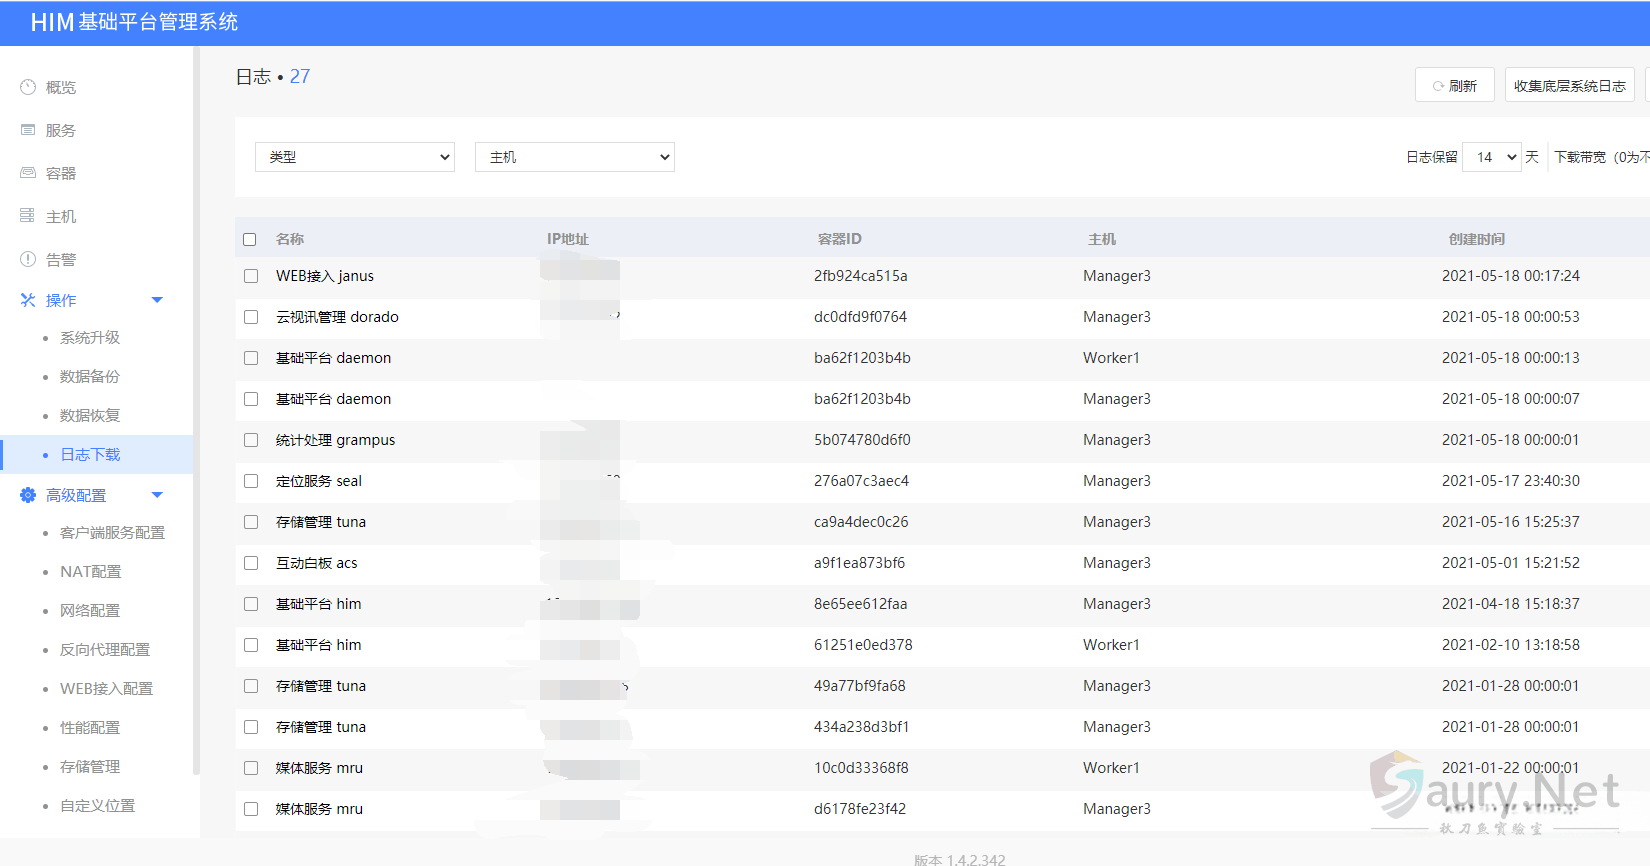
Task: Check the select-all checkbox in table header
Action: point(250,239)
